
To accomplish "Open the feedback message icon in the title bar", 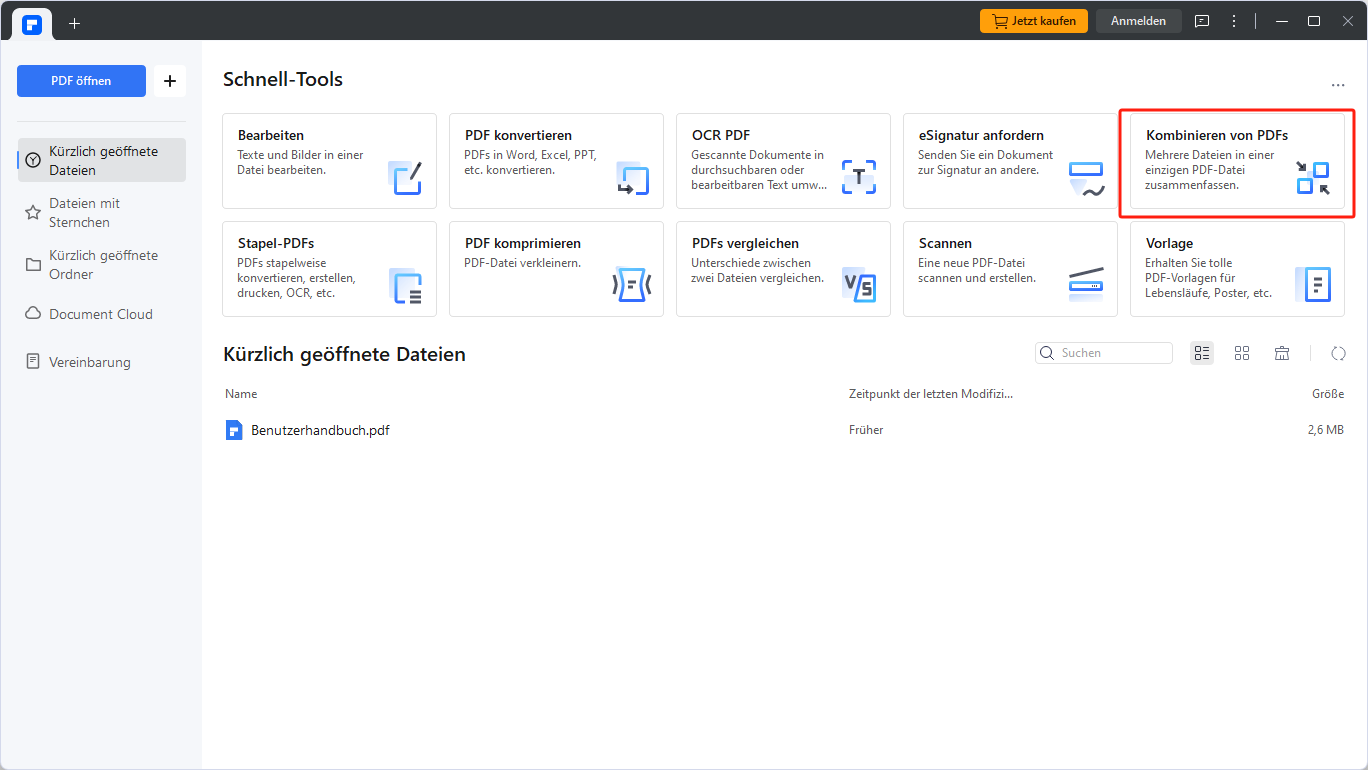I will click(x=1202, y=21).
